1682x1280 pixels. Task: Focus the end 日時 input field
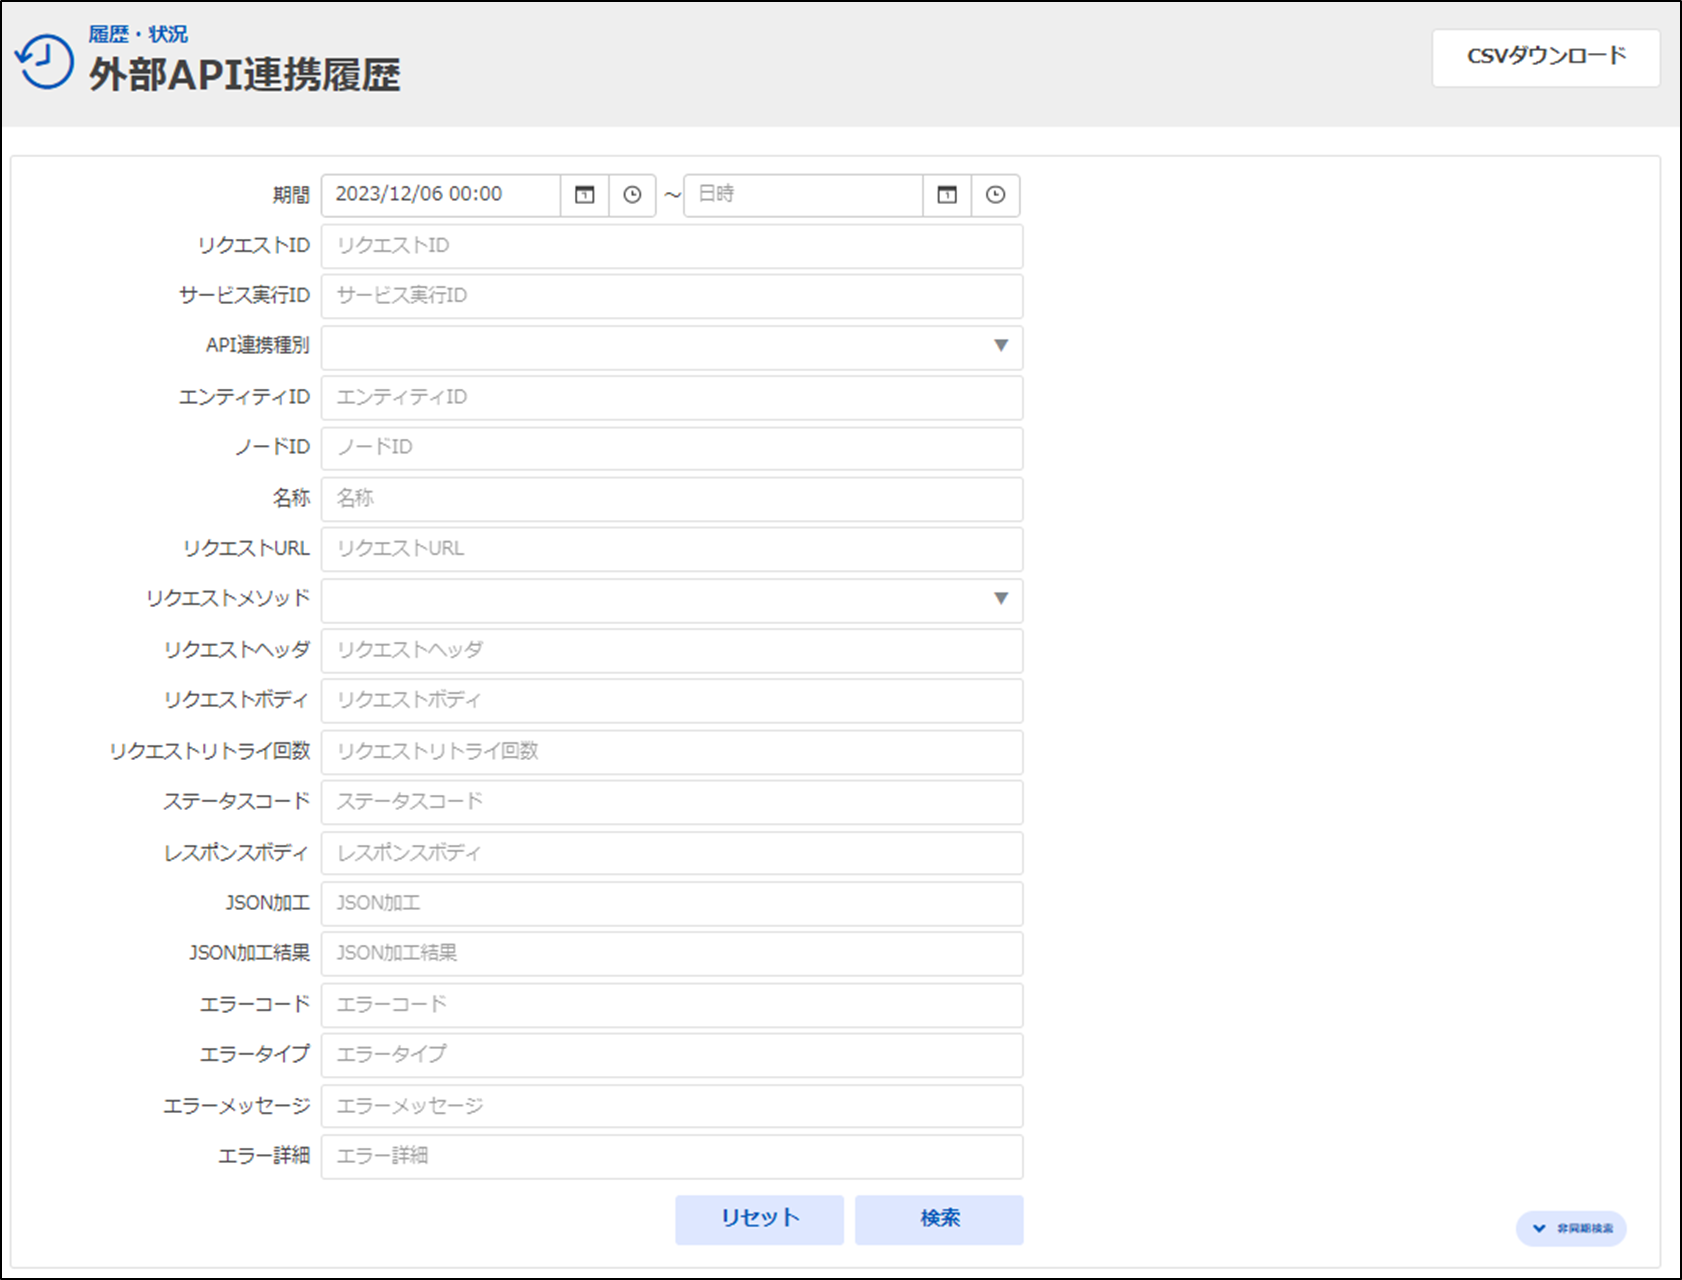point(803,195)
